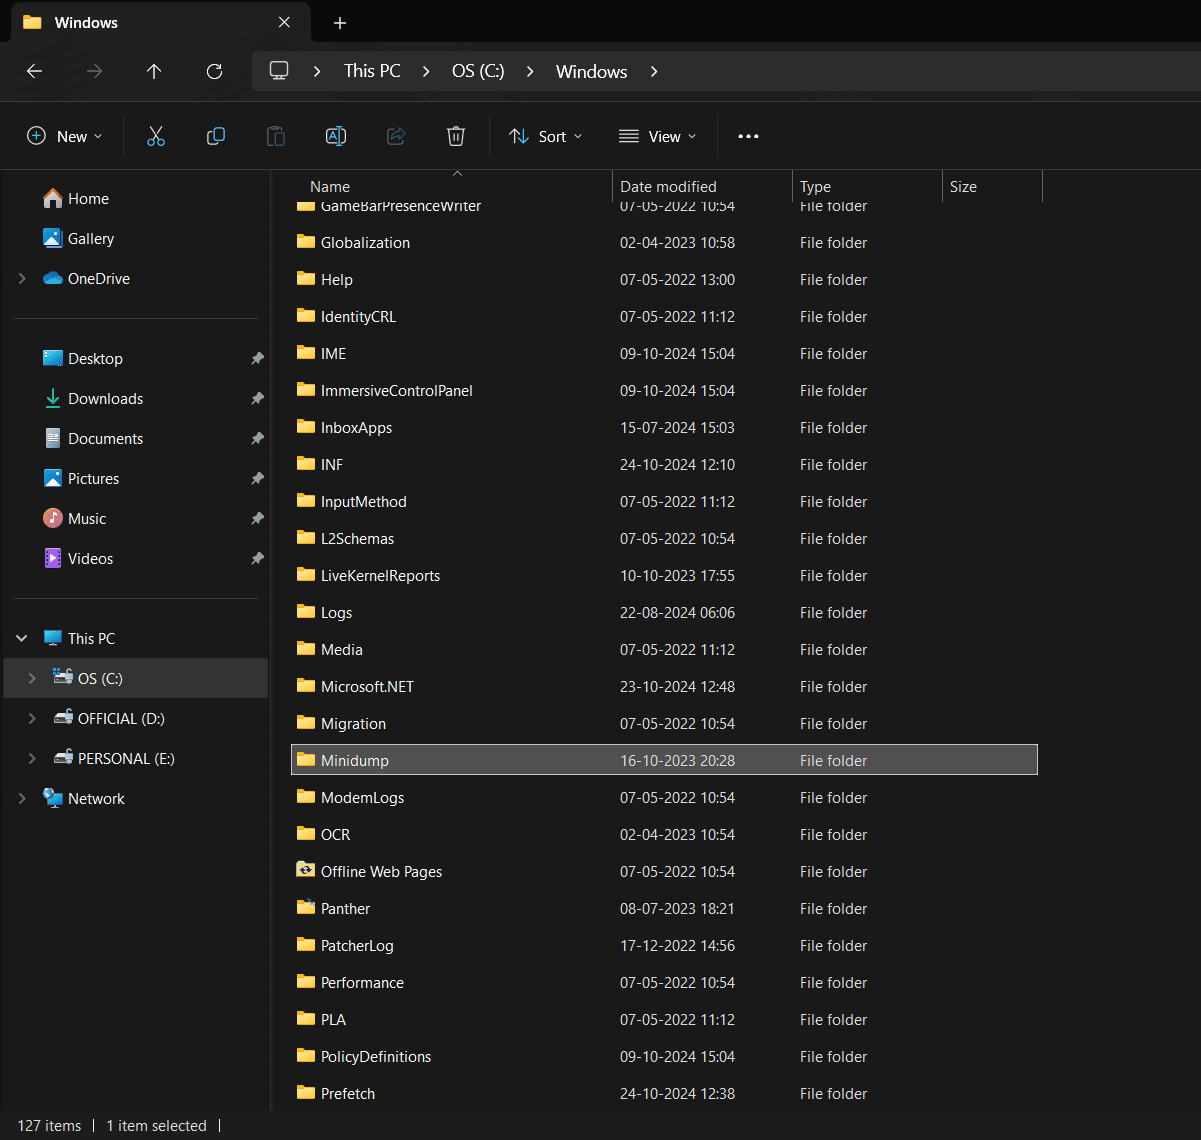Expand the OneDrive tree node

point(22,279)
